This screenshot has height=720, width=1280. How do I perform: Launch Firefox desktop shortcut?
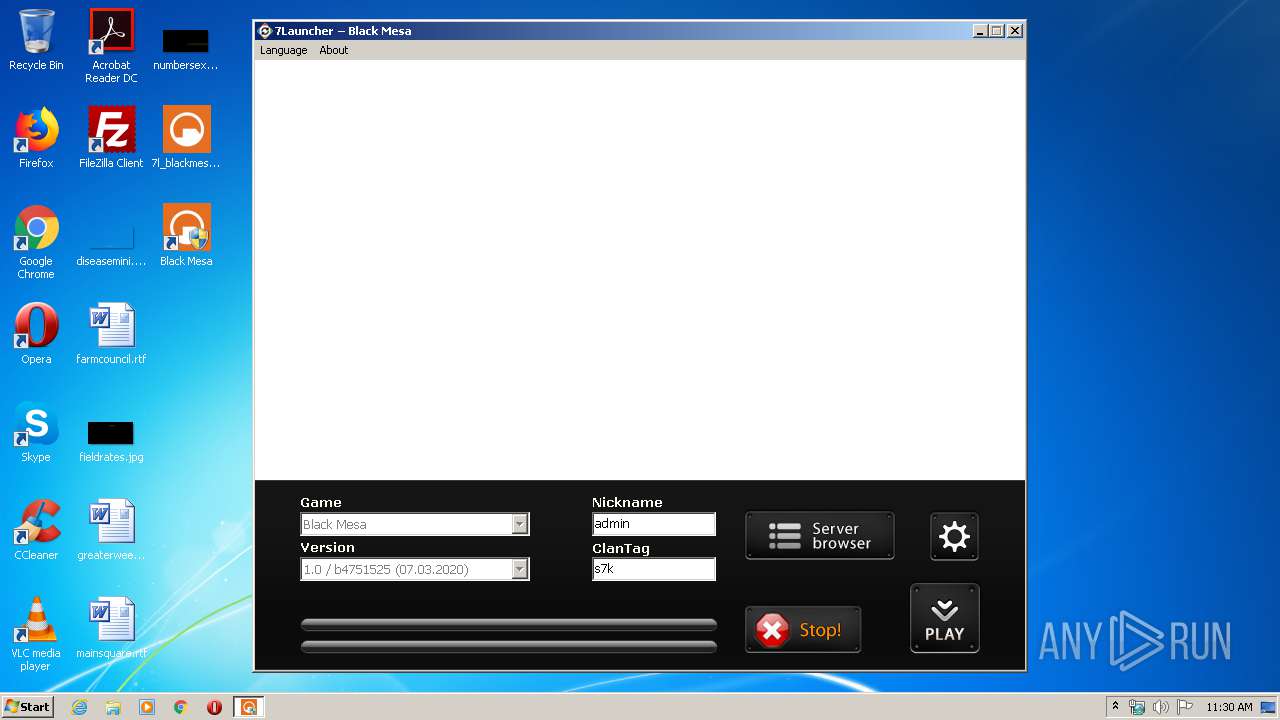click(x=36, y=138)
